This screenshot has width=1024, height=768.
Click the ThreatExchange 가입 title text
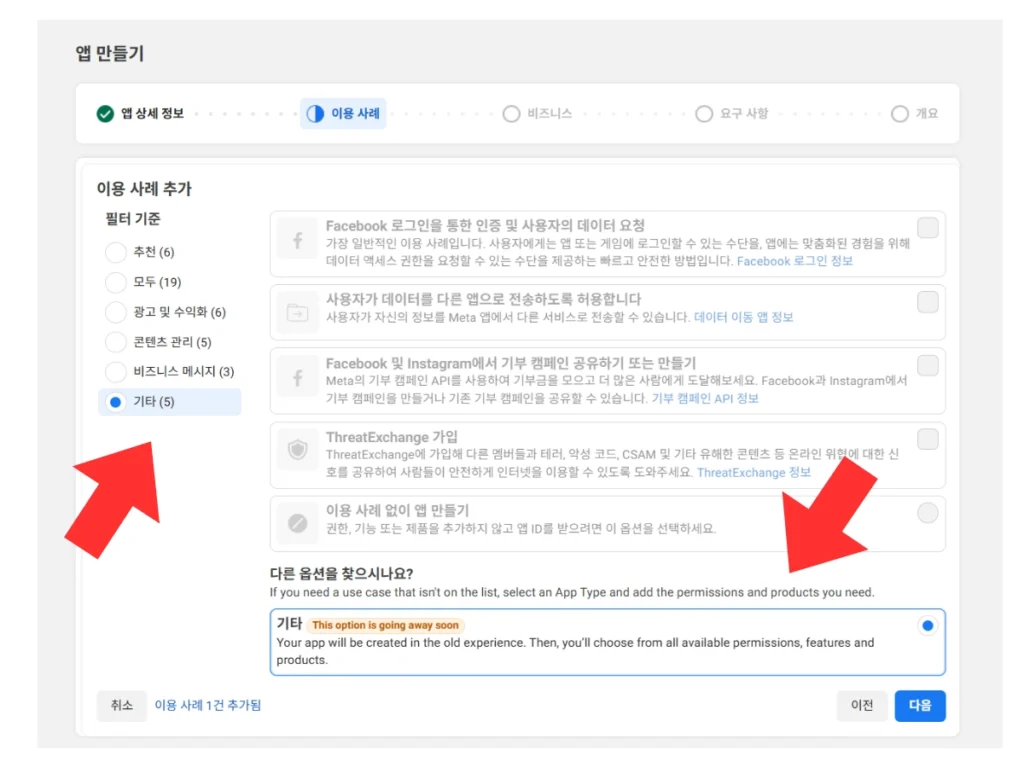click(x=392, y=437)
